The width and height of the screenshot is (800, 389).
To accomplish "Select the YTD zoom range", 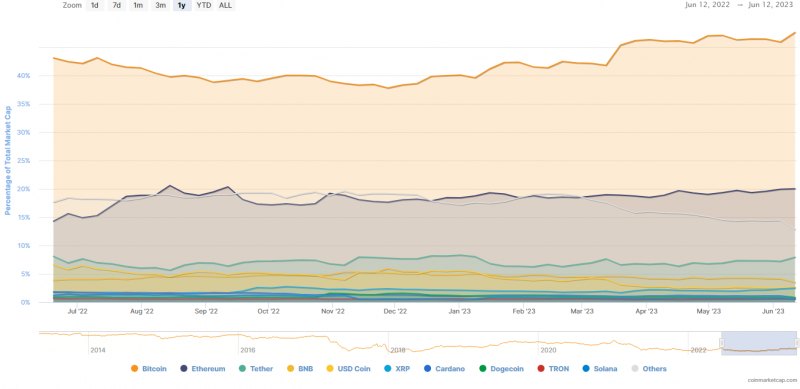I will [x=204, y=6].
